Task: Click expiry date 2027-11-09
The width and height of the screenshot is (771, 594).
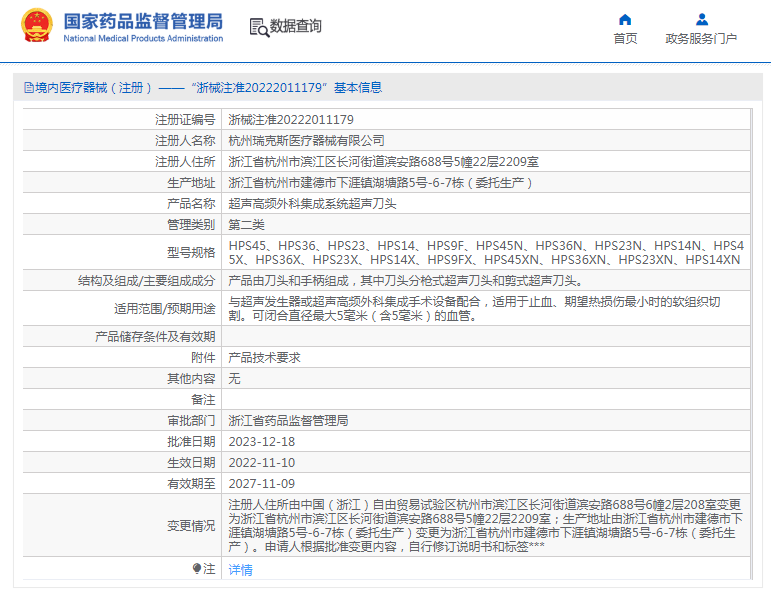Action: click(262, 484)
